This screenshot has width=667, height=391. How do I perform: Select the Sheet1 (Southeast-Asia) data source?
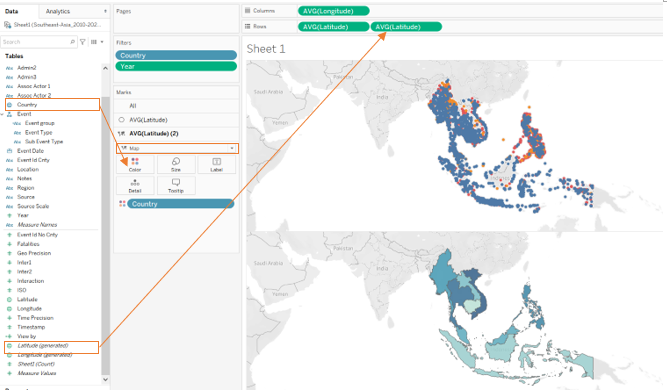[57, 25]
